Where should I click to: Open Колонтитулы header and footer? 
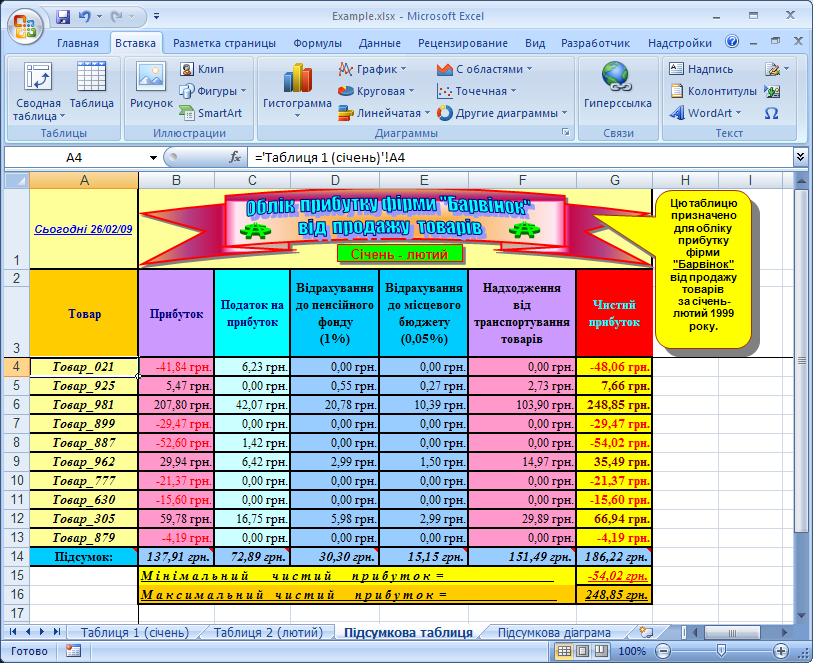(712, 91)
